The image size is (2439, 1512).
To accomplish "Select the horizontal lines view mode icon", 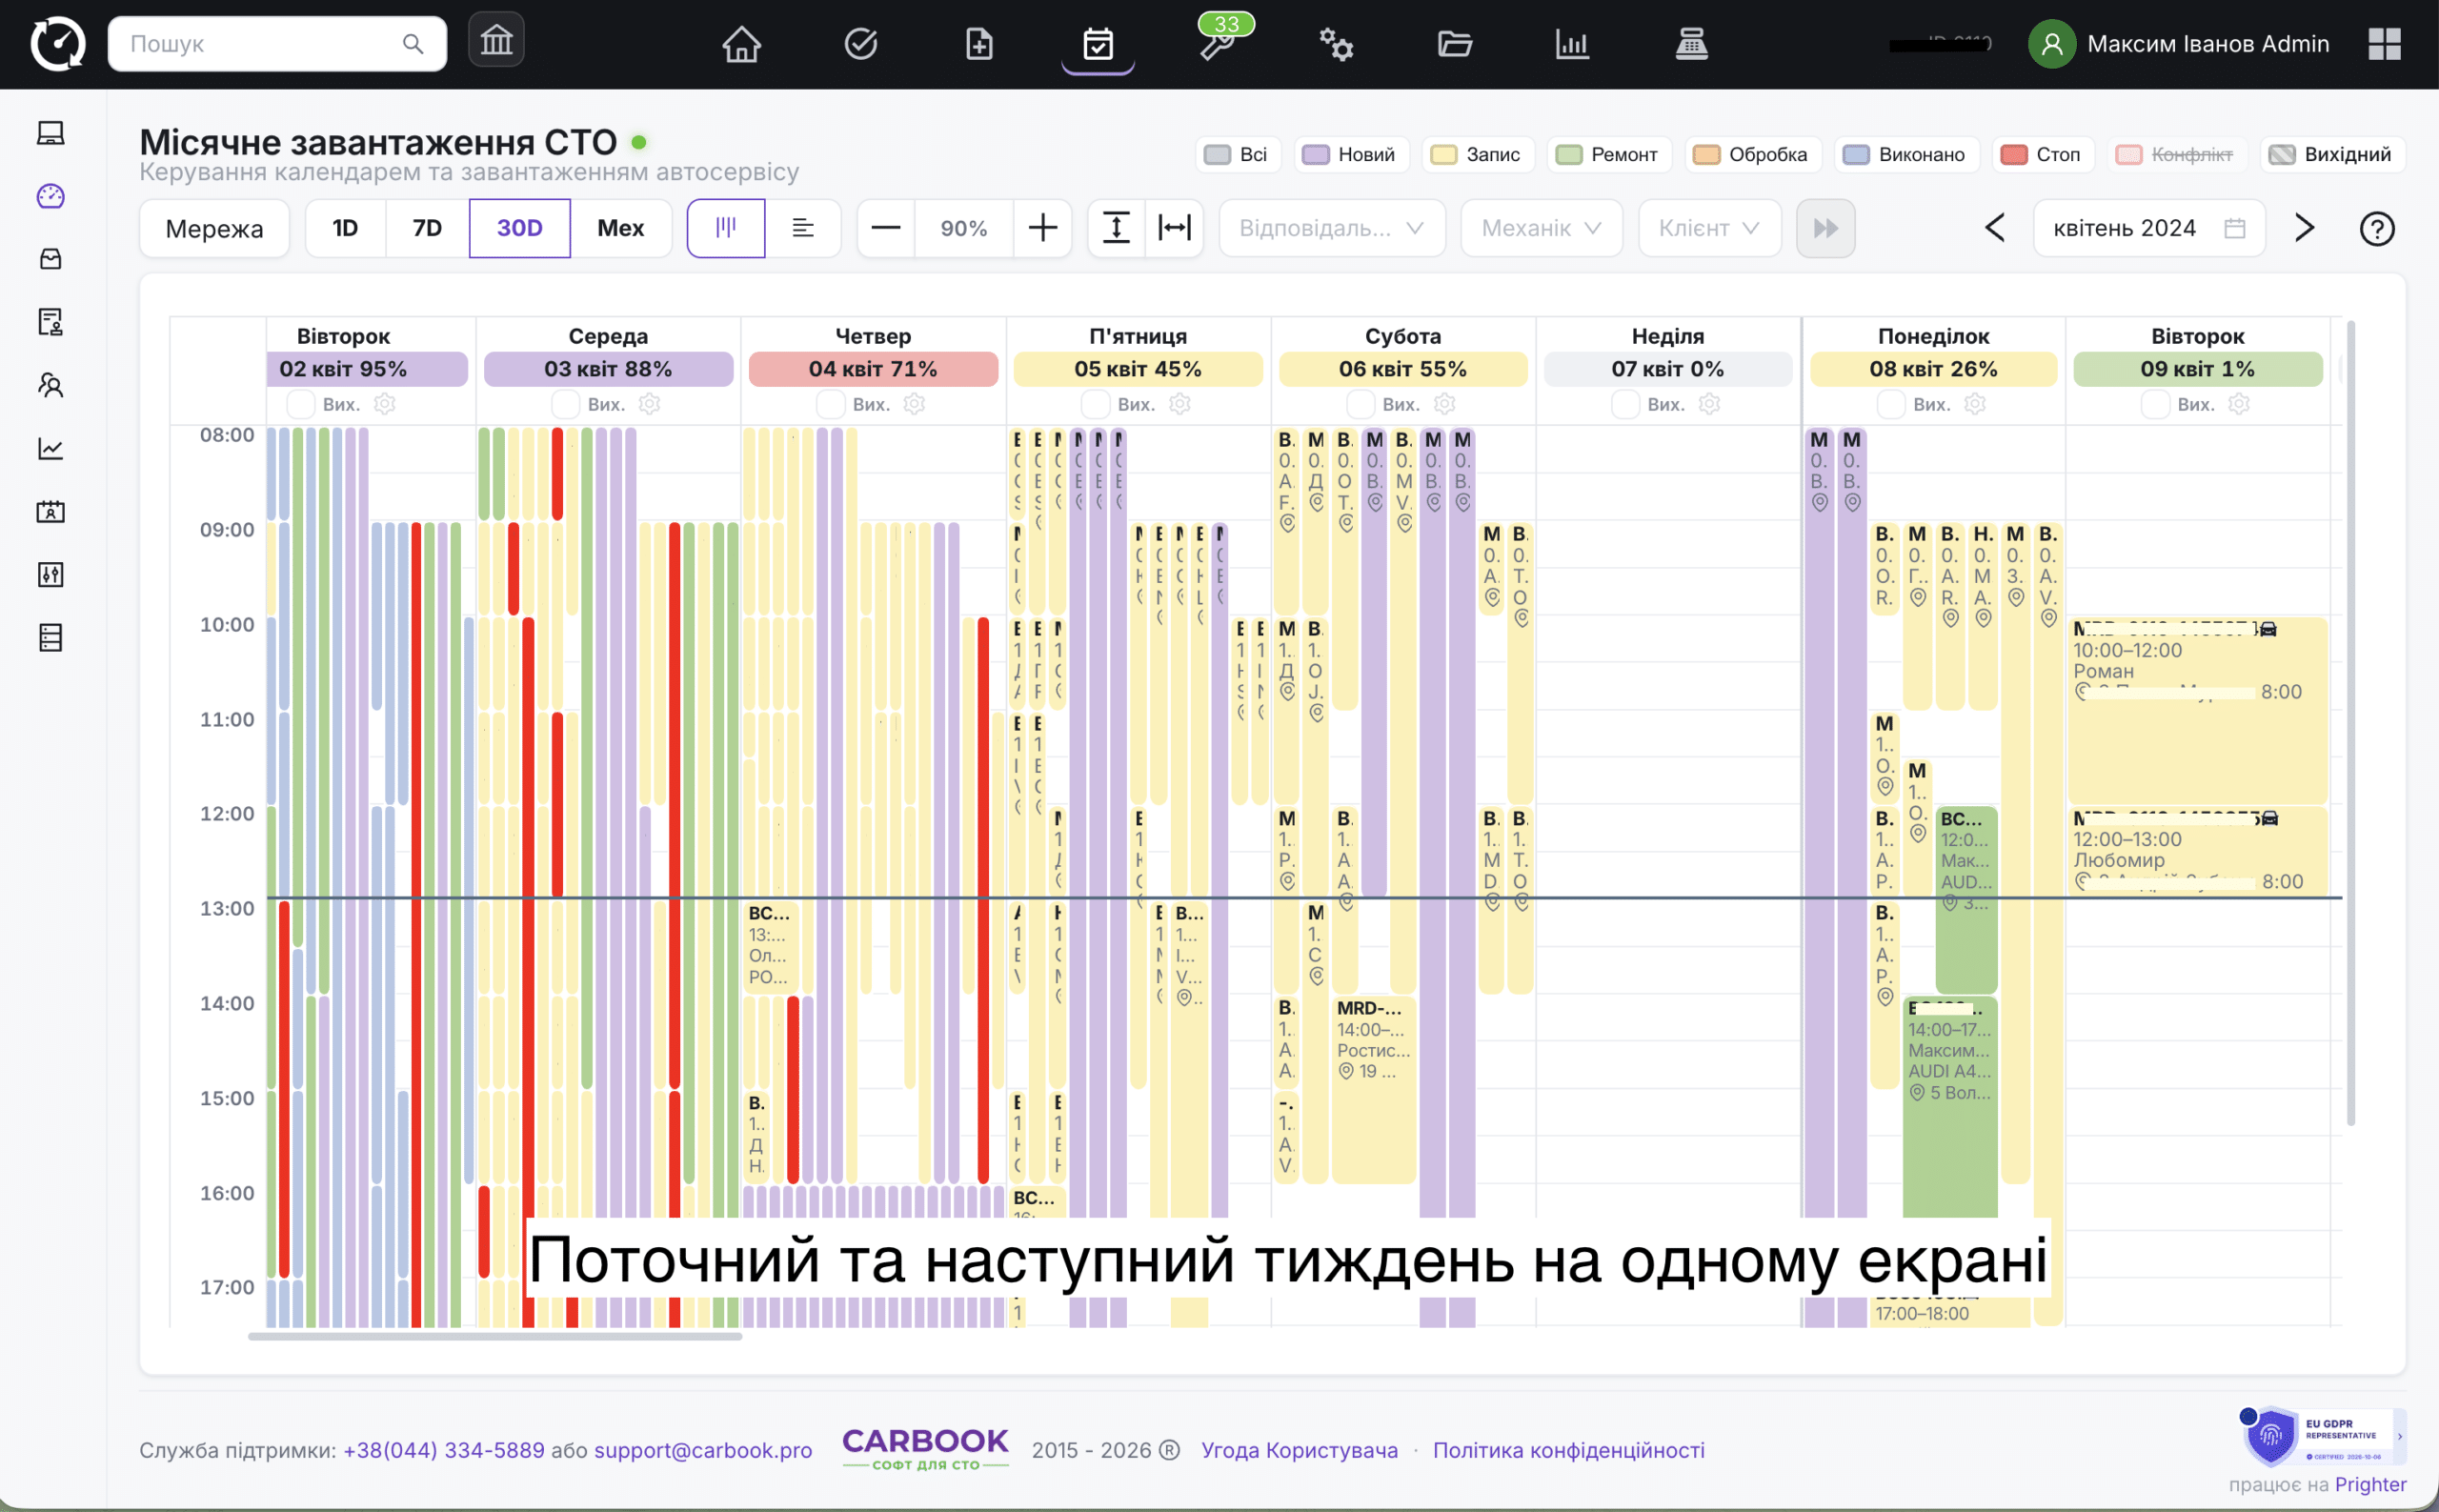I will (803, 228).
